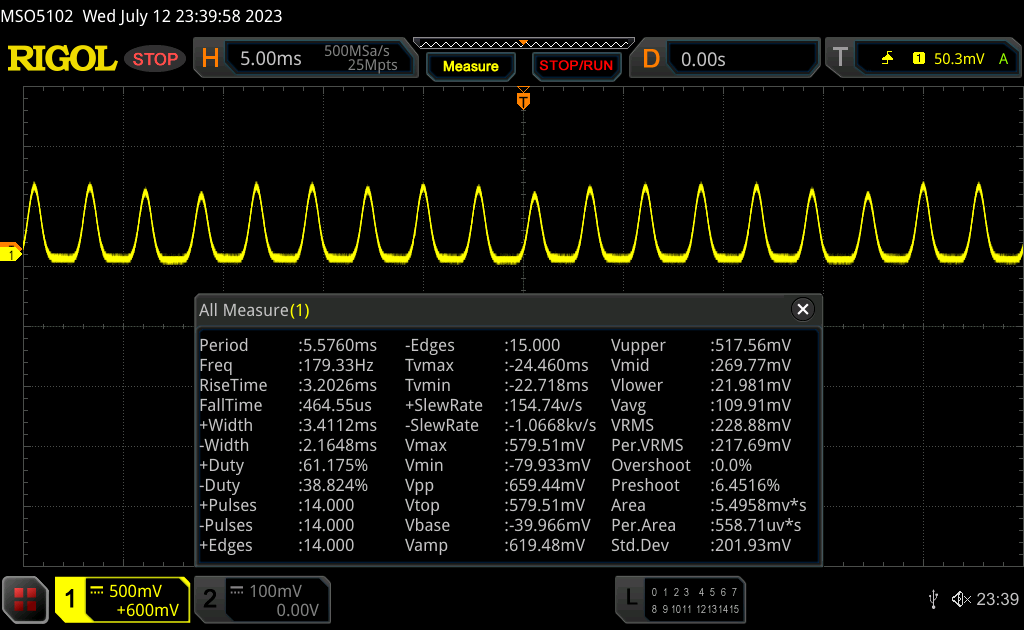
Task: Open the 0.00s delay offset setting
Action: click(740, 59)
